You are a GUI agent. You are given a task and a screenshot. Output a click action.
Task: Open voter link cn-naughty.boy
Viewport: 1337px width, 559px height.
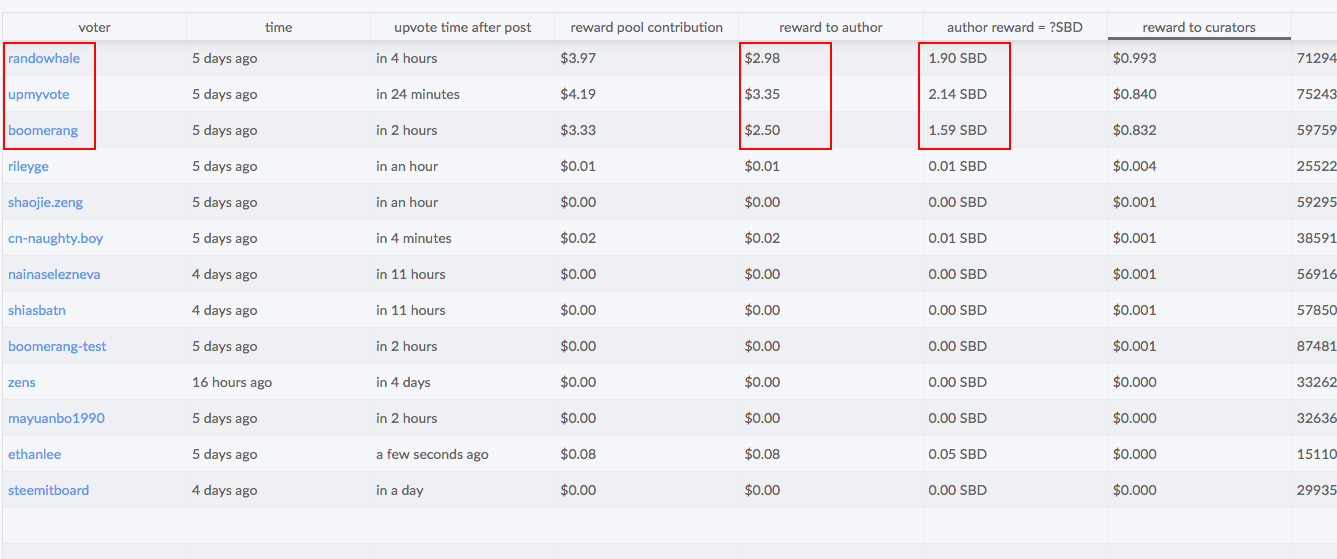(x=56, y=238)
